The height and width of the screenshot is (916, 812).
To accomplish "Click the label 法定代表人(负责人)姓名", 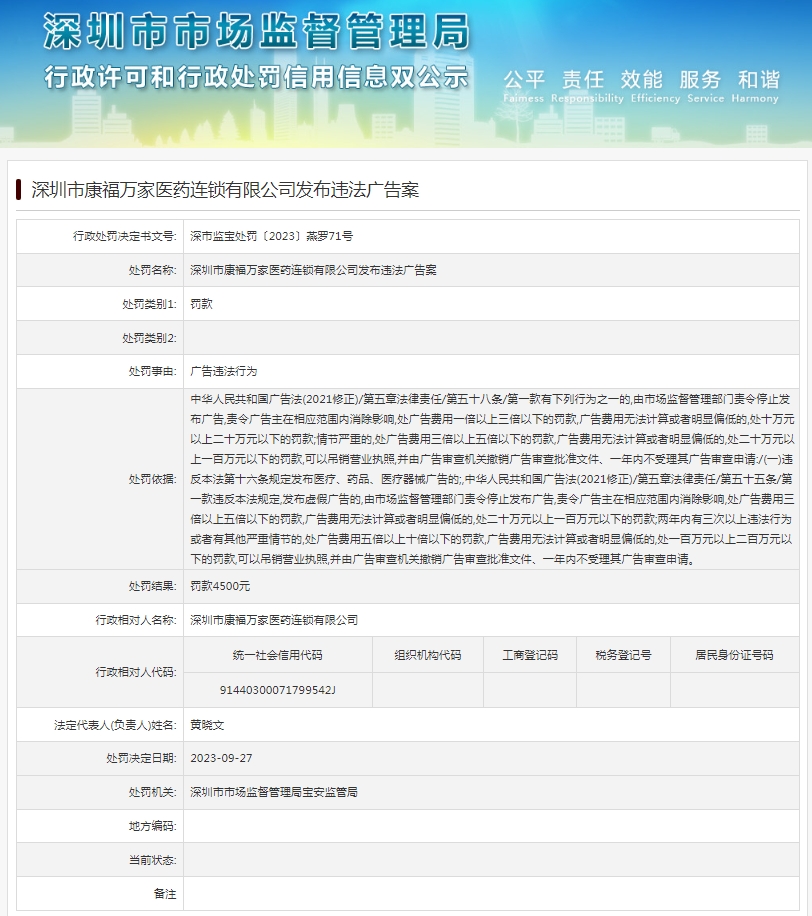I will [115, 725].
